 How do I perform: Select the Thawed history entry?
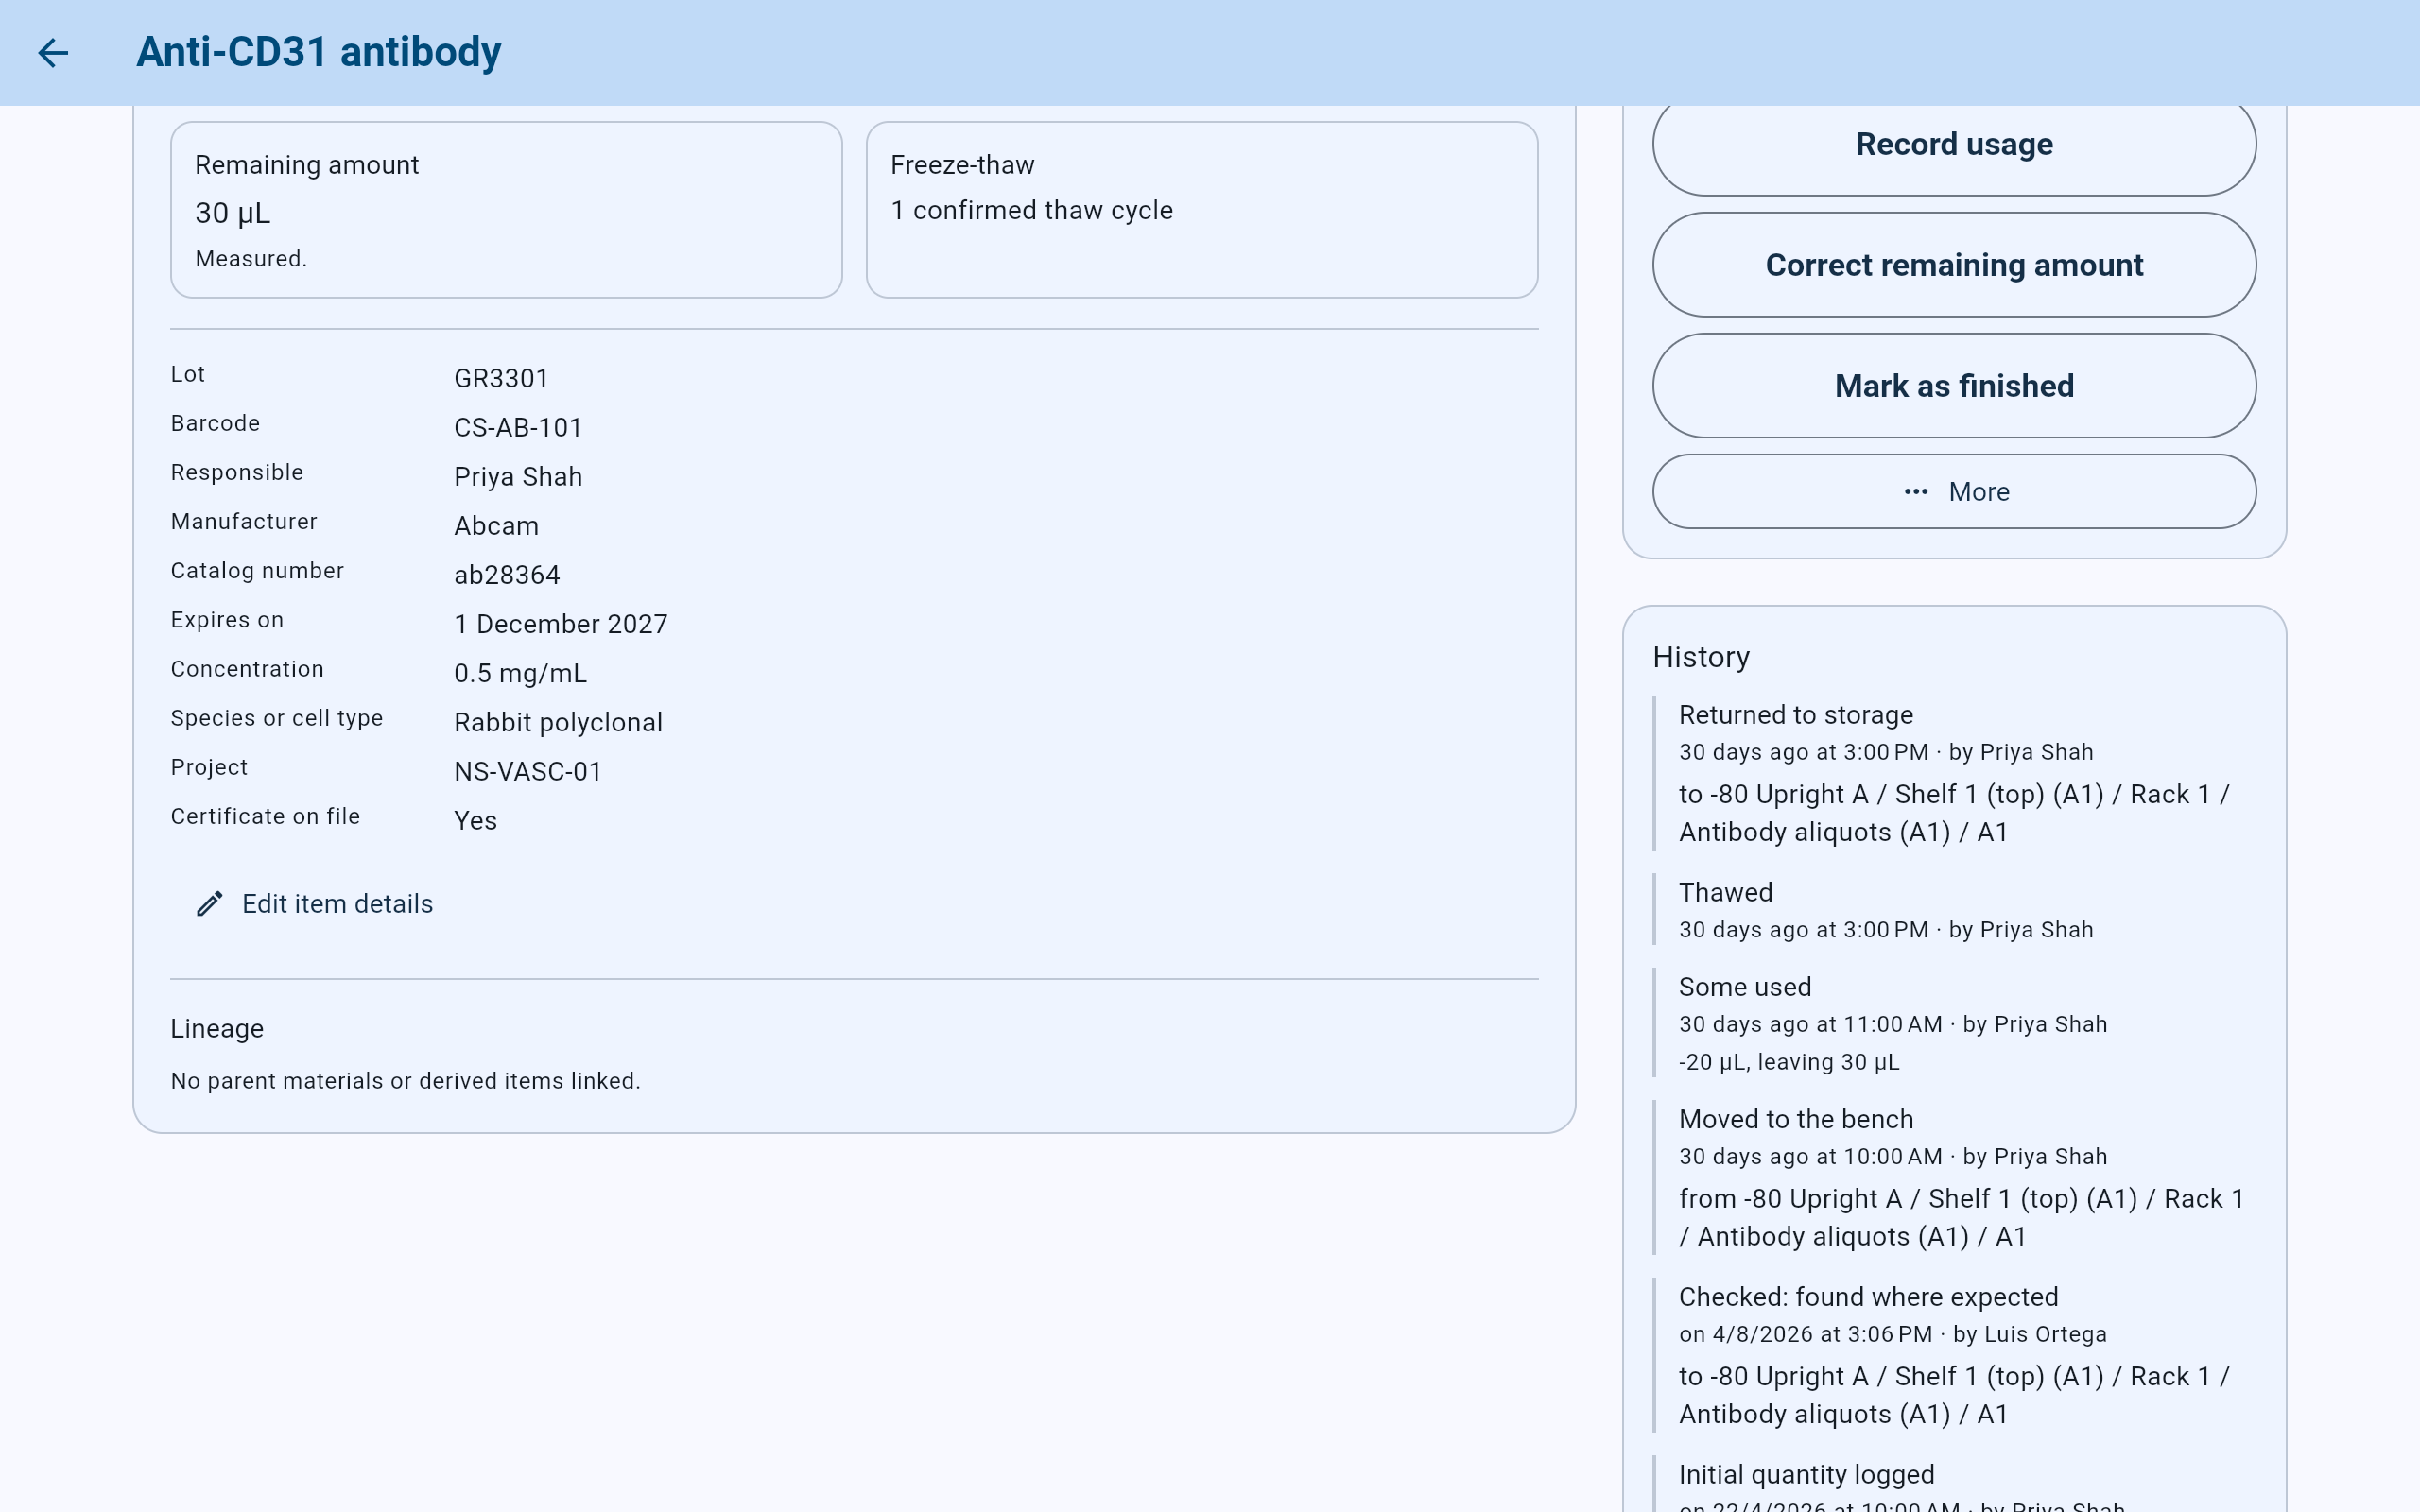(1954, 910)
